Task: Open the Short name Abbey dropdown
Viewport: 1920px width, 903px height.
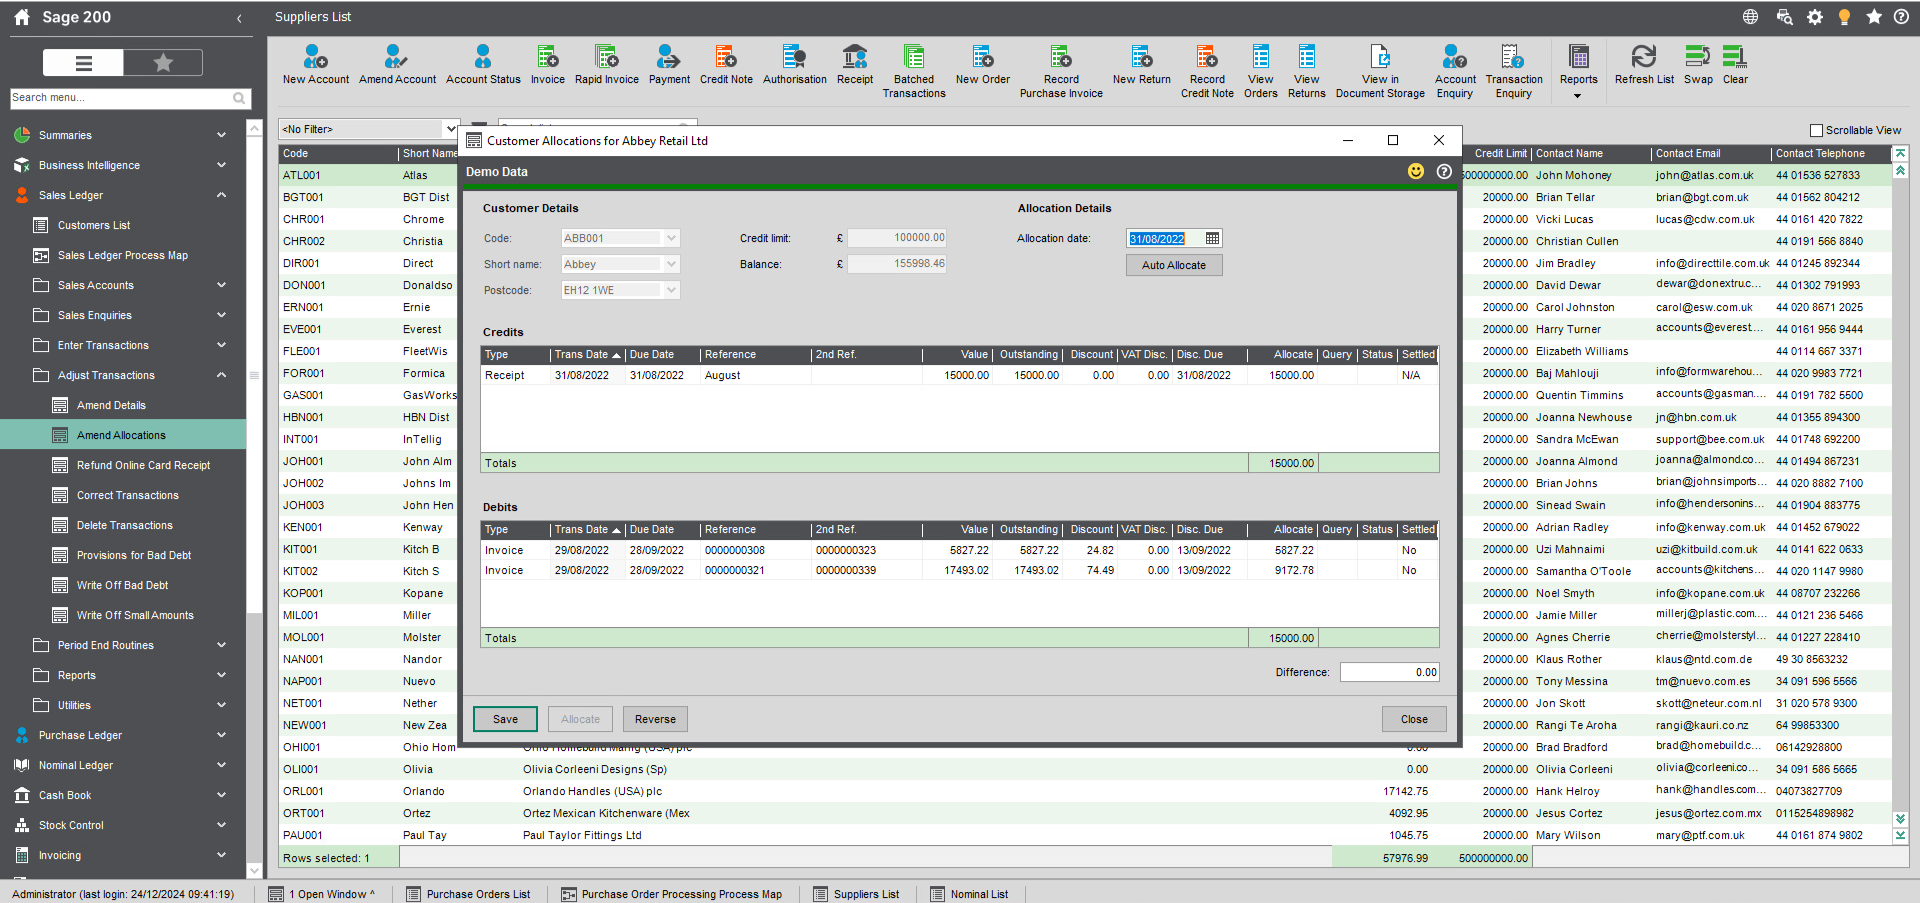Action: (x=671, y=263)
